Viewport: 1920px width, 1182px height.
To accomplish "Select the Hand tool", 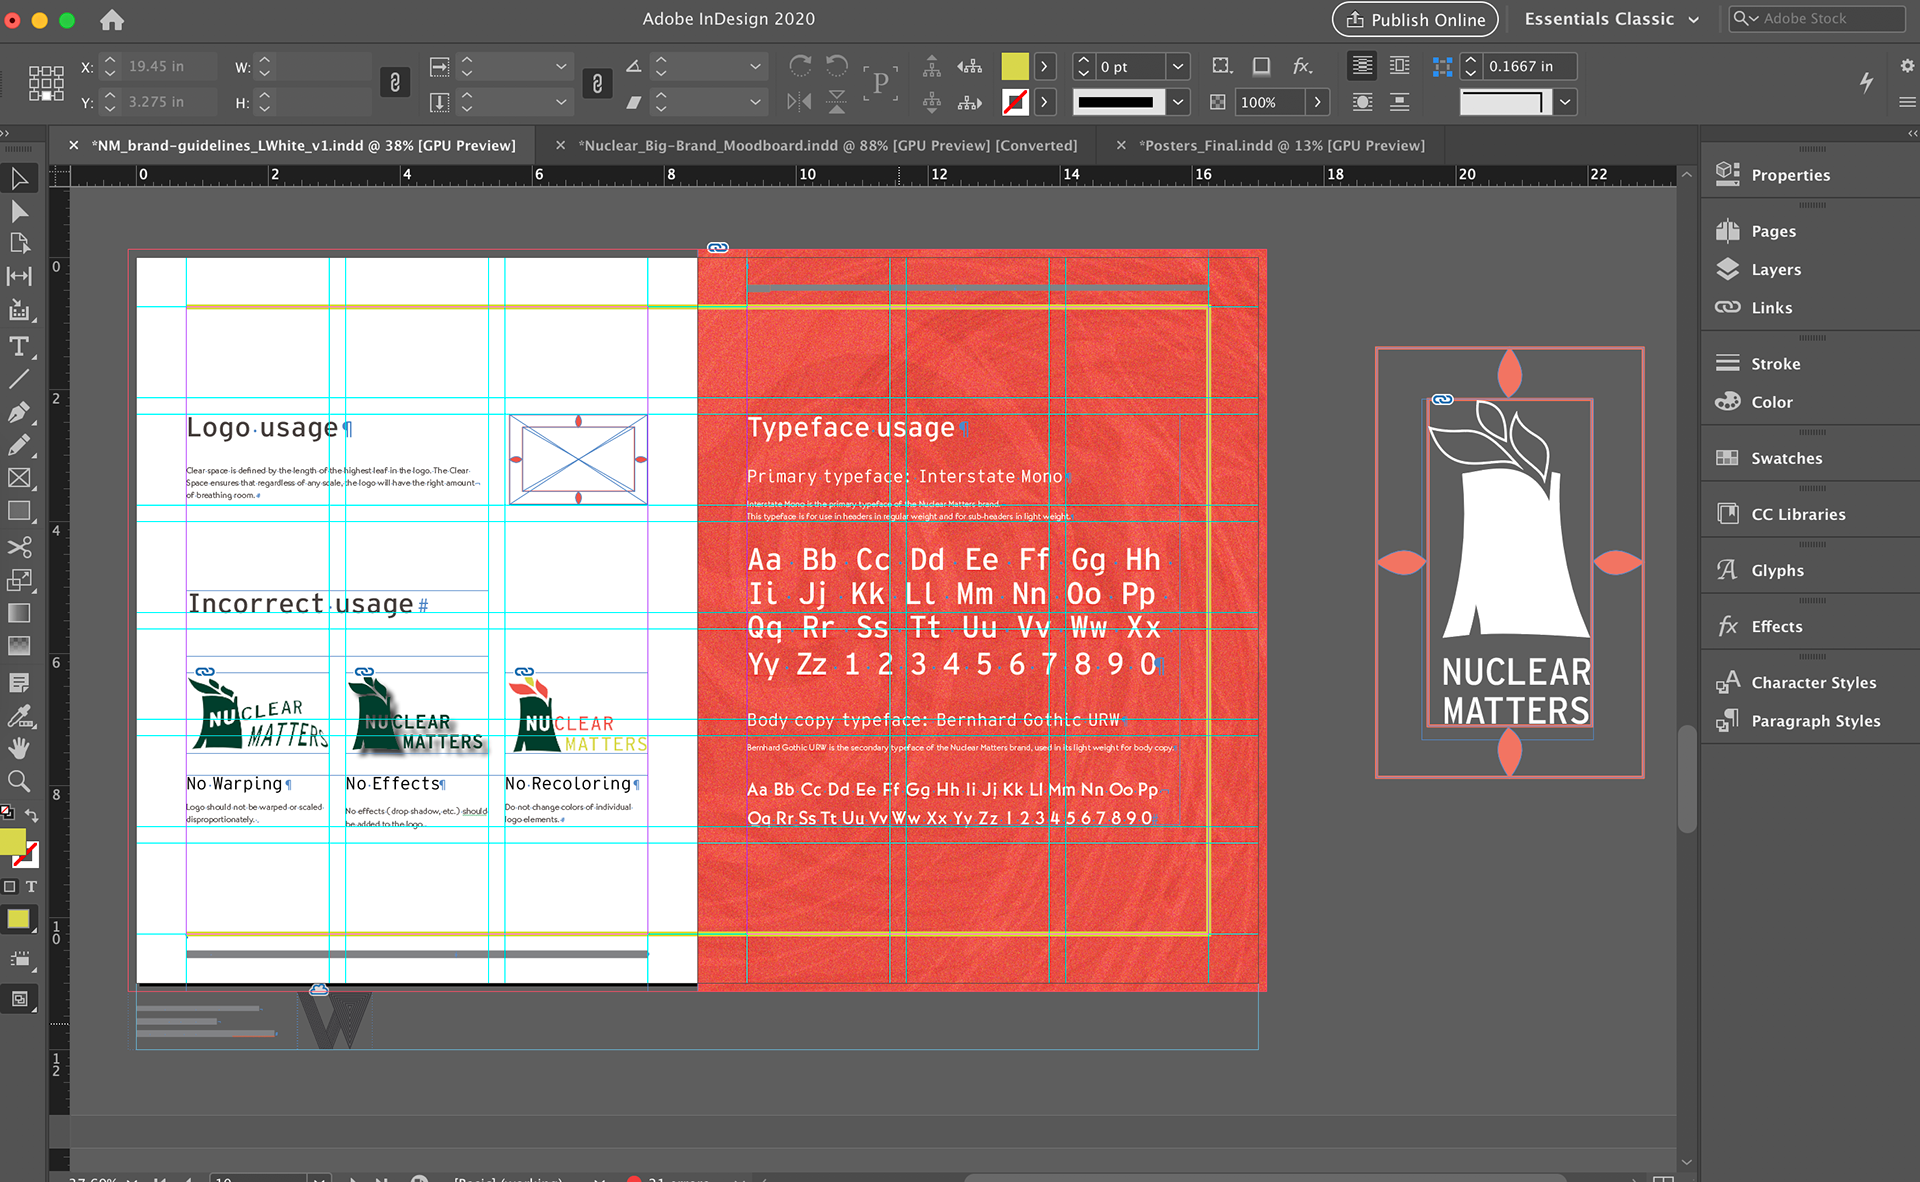I will coord(19,748).
